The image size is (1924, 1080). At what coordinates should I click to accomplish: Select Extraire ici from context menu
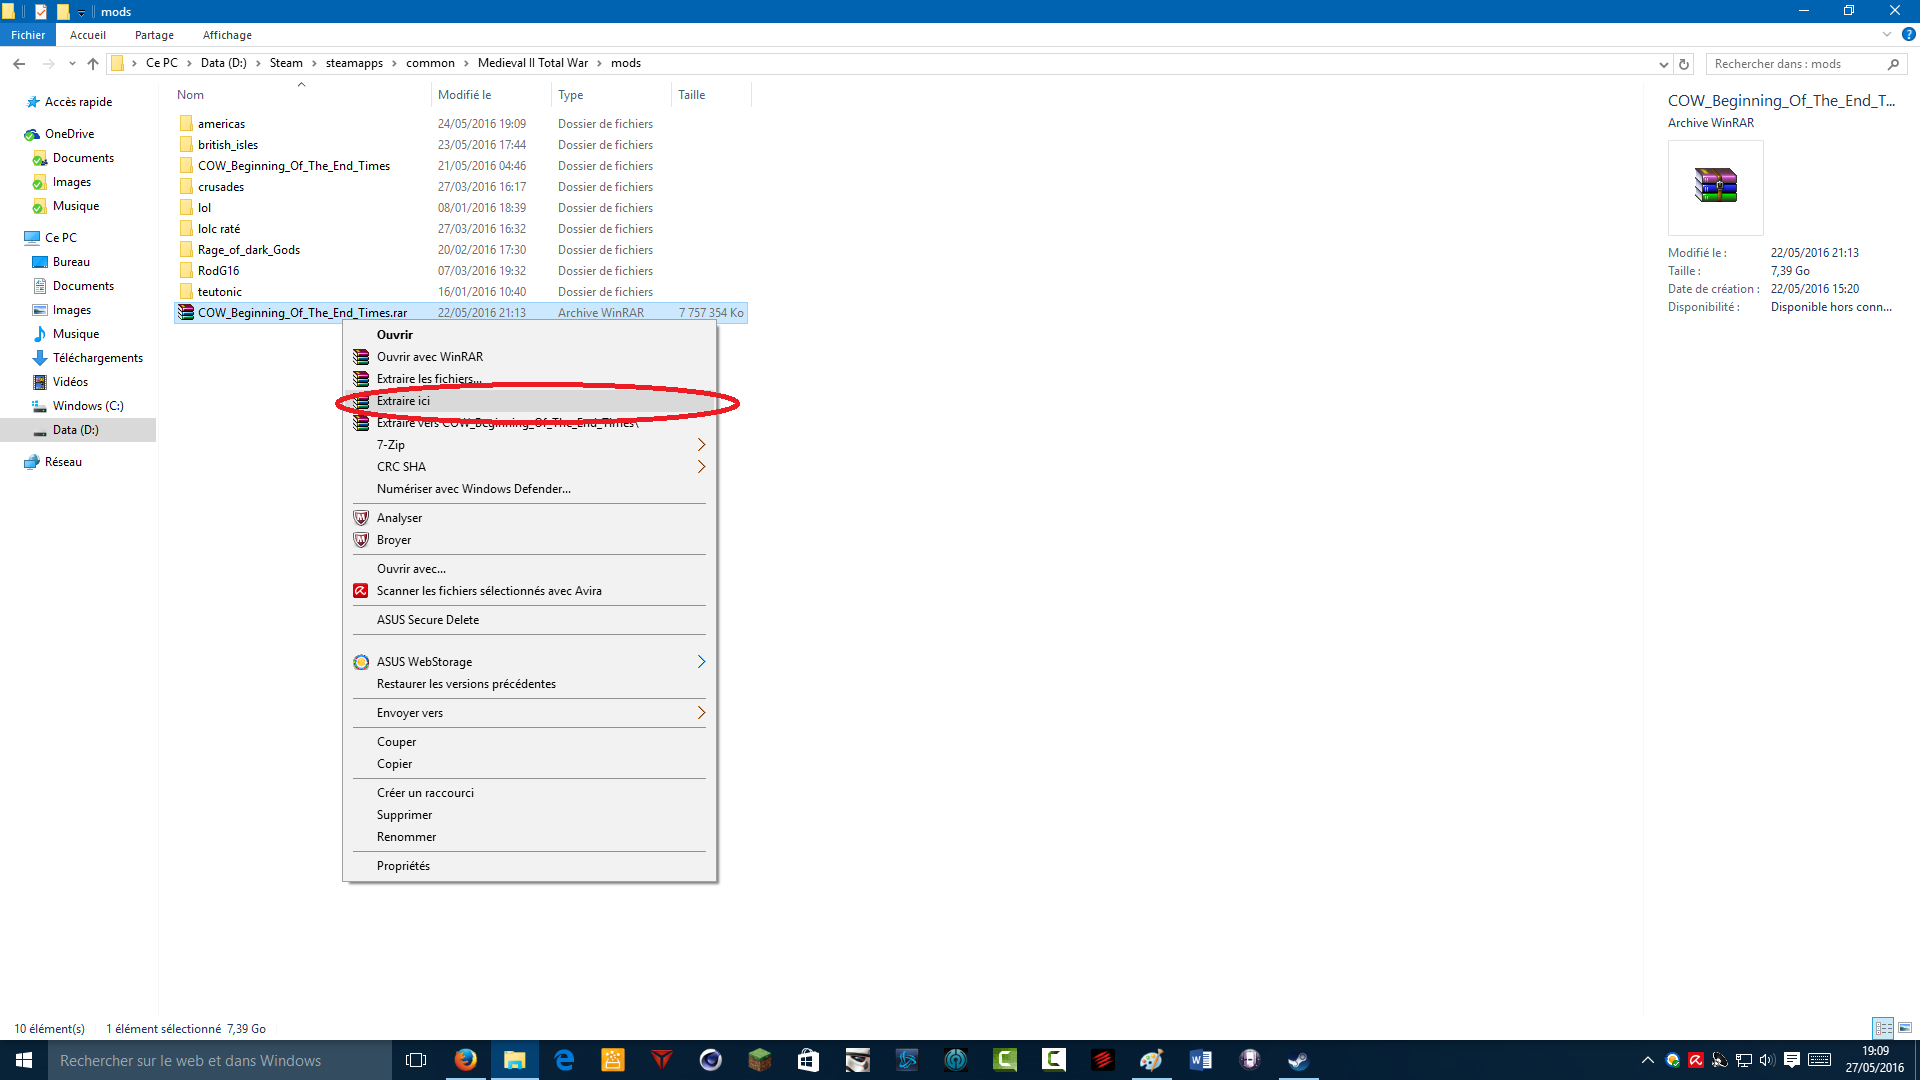pos(404,401)
